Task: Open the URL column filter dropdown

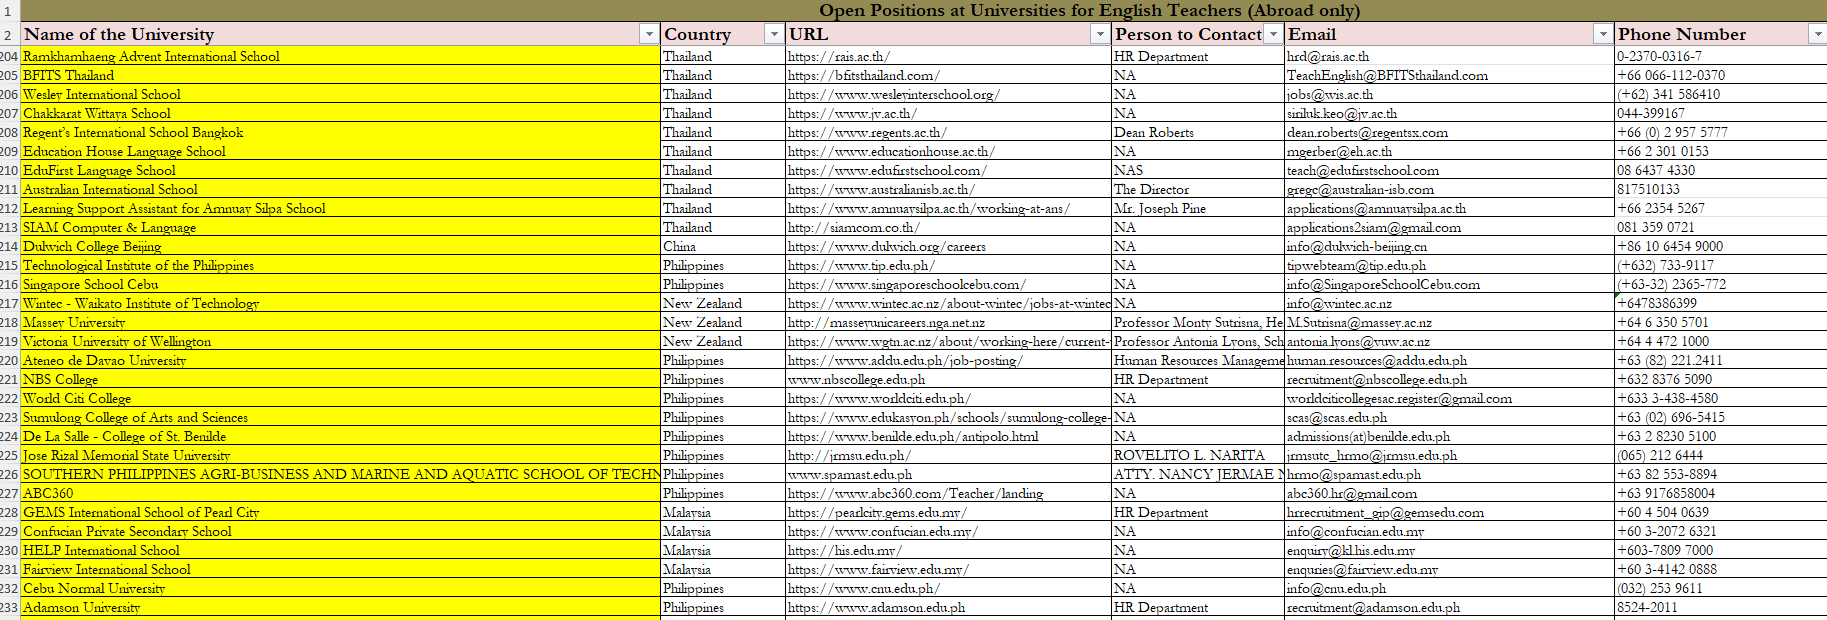Action: click(1099, 35)
